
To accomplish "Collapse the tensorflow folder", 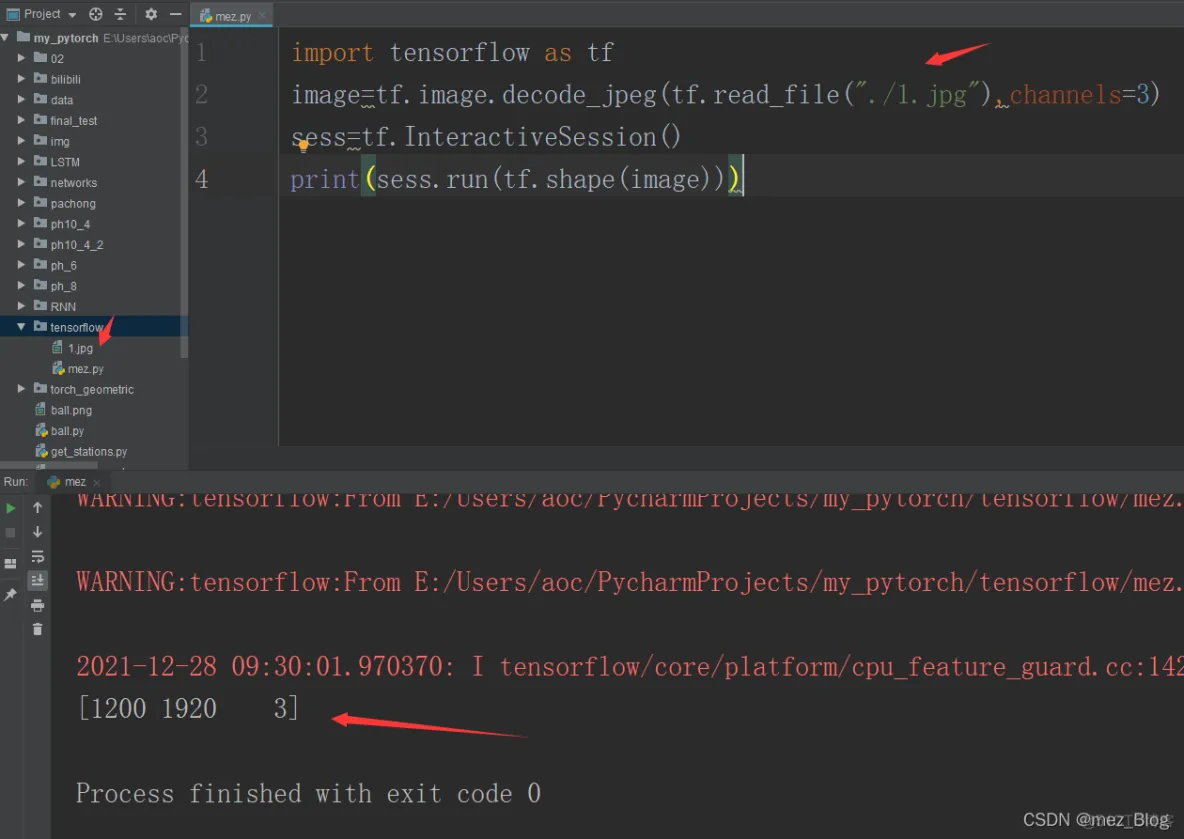I will point(21,326).
